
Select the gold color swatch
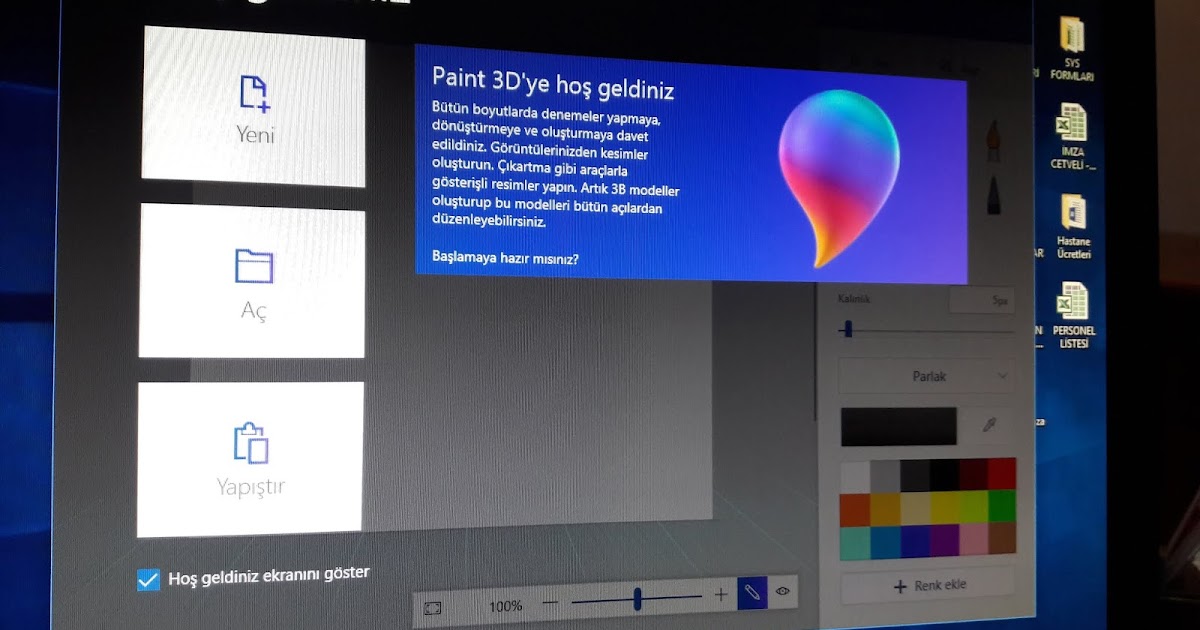pos(885,508)
